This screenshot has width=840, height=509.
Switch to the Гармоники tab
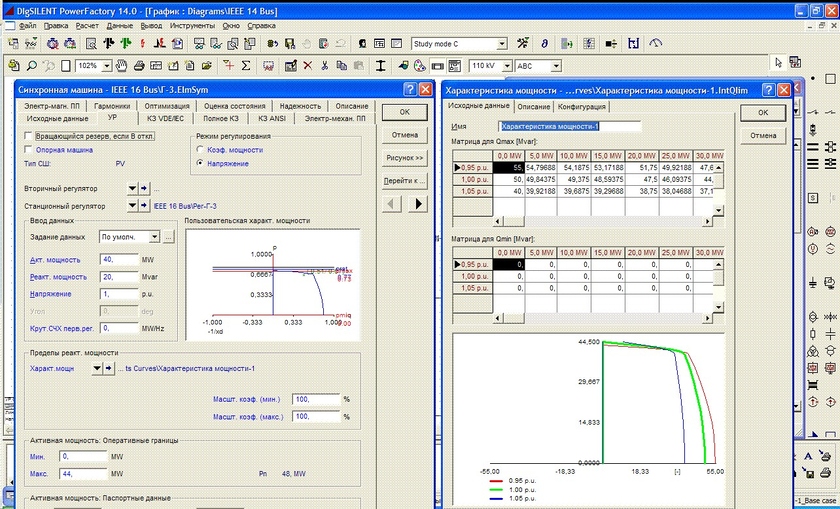click(x=112, y=106)
